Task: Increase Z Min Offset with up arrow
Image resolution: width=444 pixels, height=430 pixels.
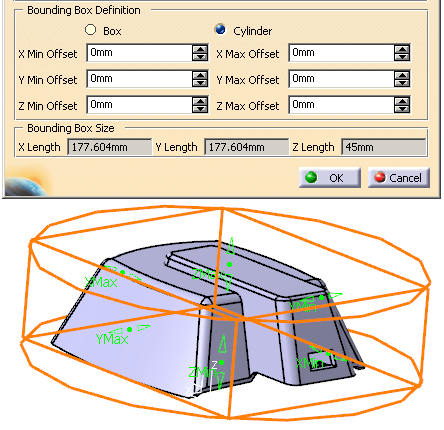Action: [x=200, y=101]
